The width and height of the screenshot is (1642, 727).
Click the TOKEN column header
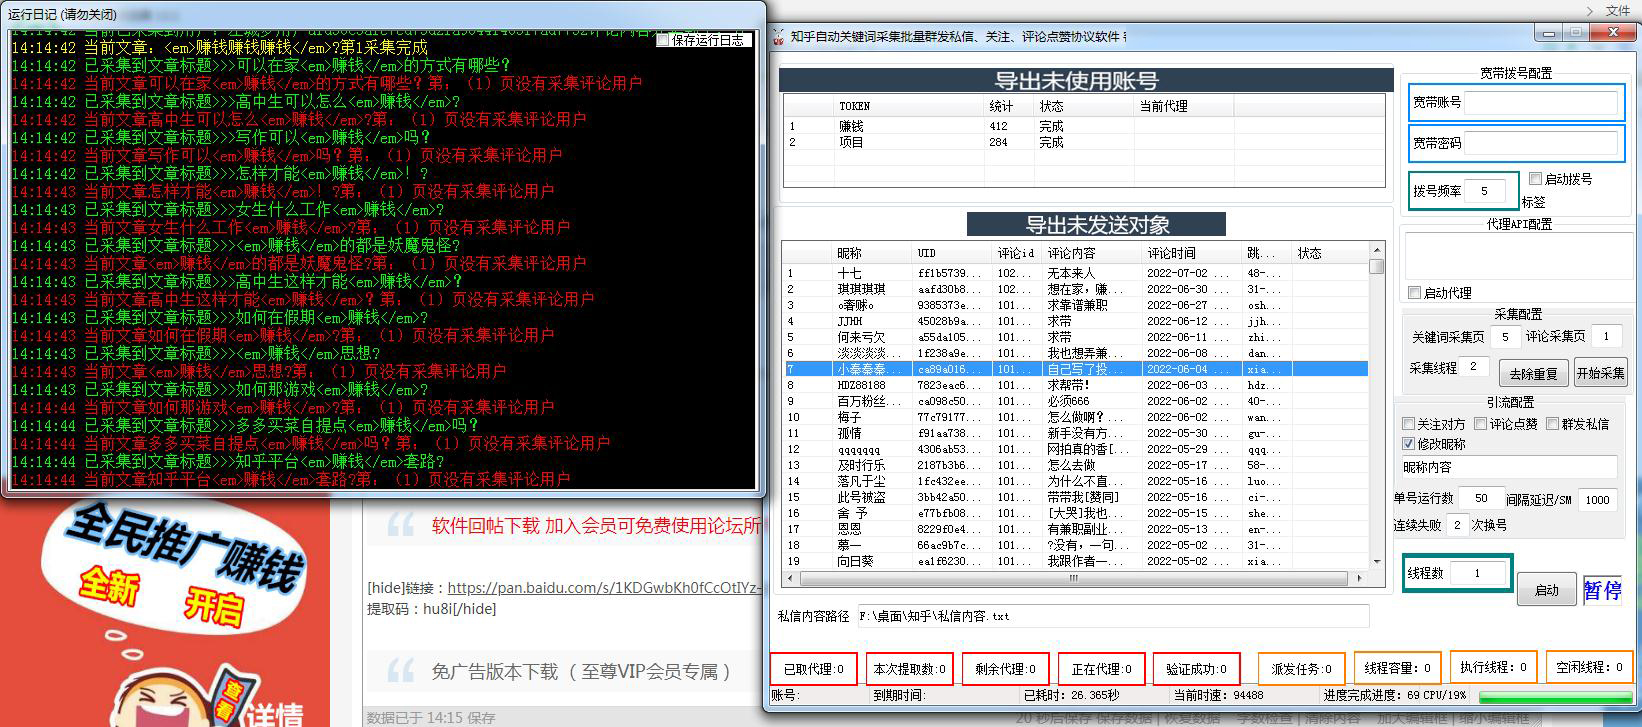coord(855,106)
